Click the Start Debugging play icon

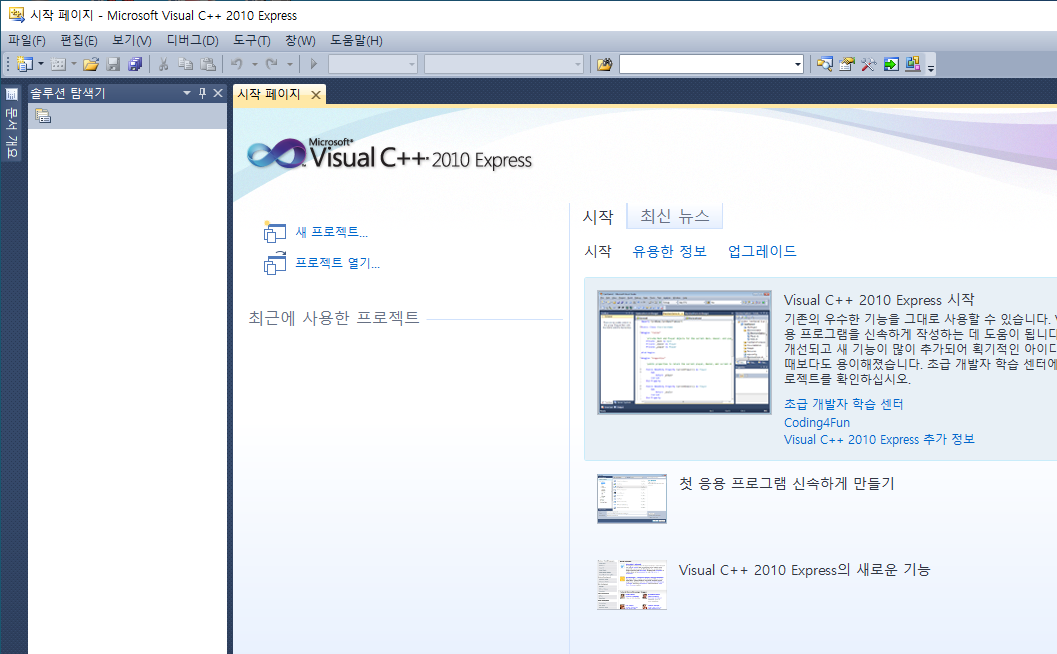pos(313,64)
